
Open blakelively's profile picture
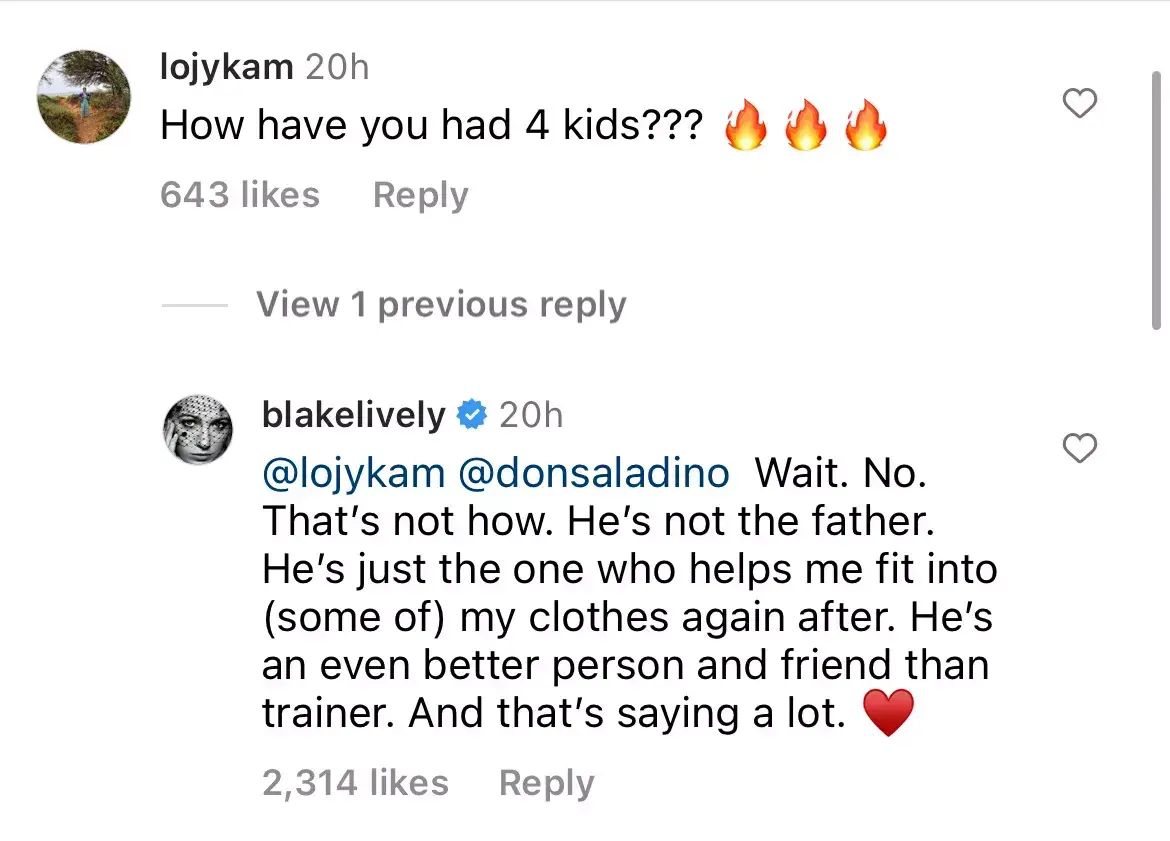click(197, 429)
